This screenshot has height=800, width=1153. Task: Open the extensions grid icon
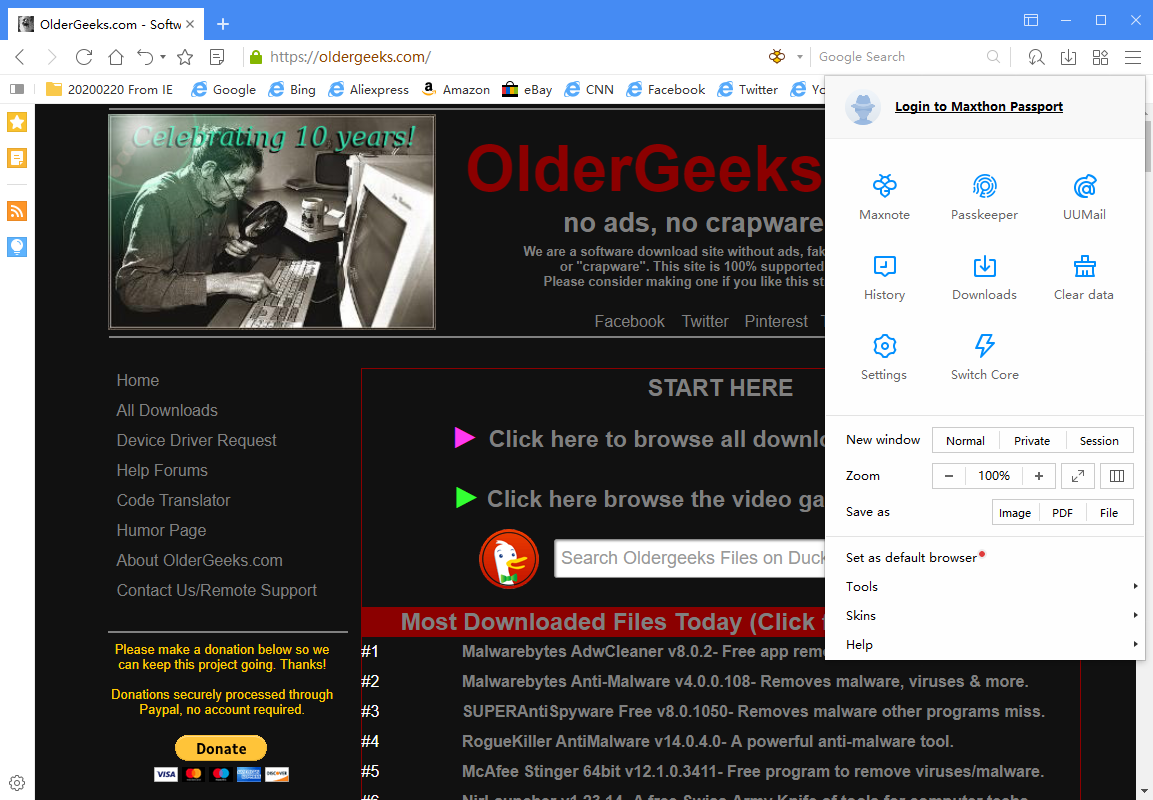(x=1100, y=57)
